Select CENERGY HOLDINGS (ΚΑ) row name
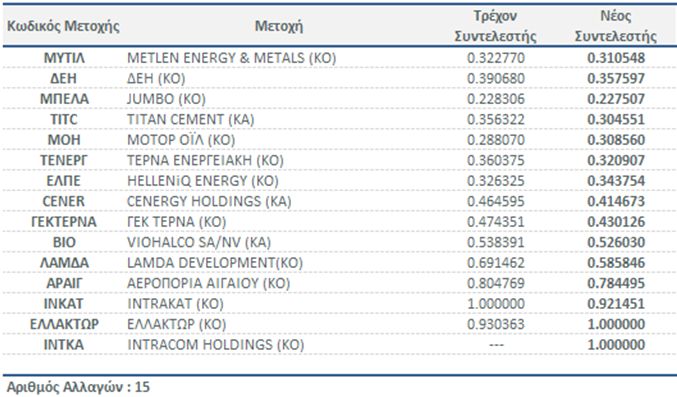This screenshot has height=397, width=677. click(x=209, y=201)
